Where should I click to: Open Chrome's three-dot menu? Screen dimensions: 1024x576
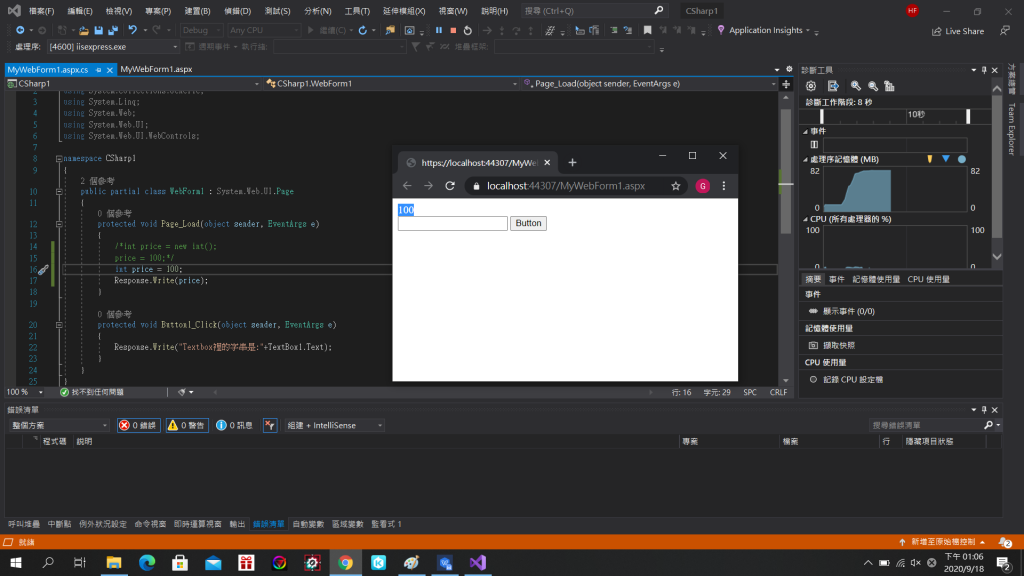click(724, 186)
